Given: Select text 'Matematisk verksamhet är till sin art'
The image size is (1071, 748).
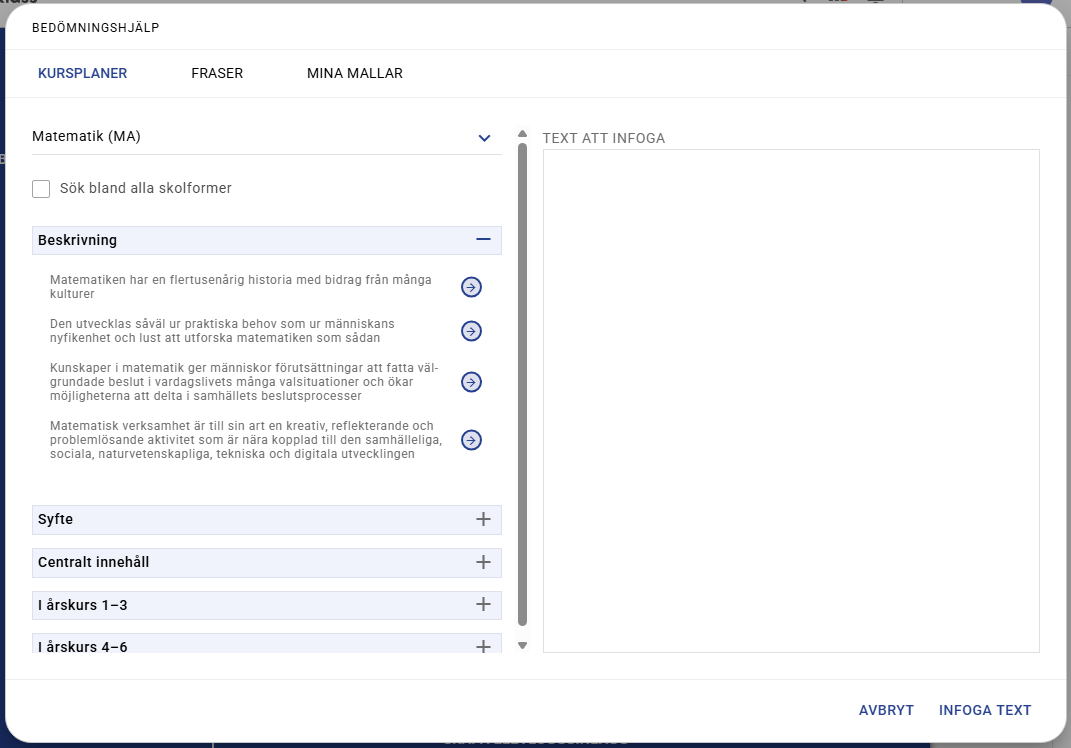Looking at the screenshot, I should click(157, 426).
